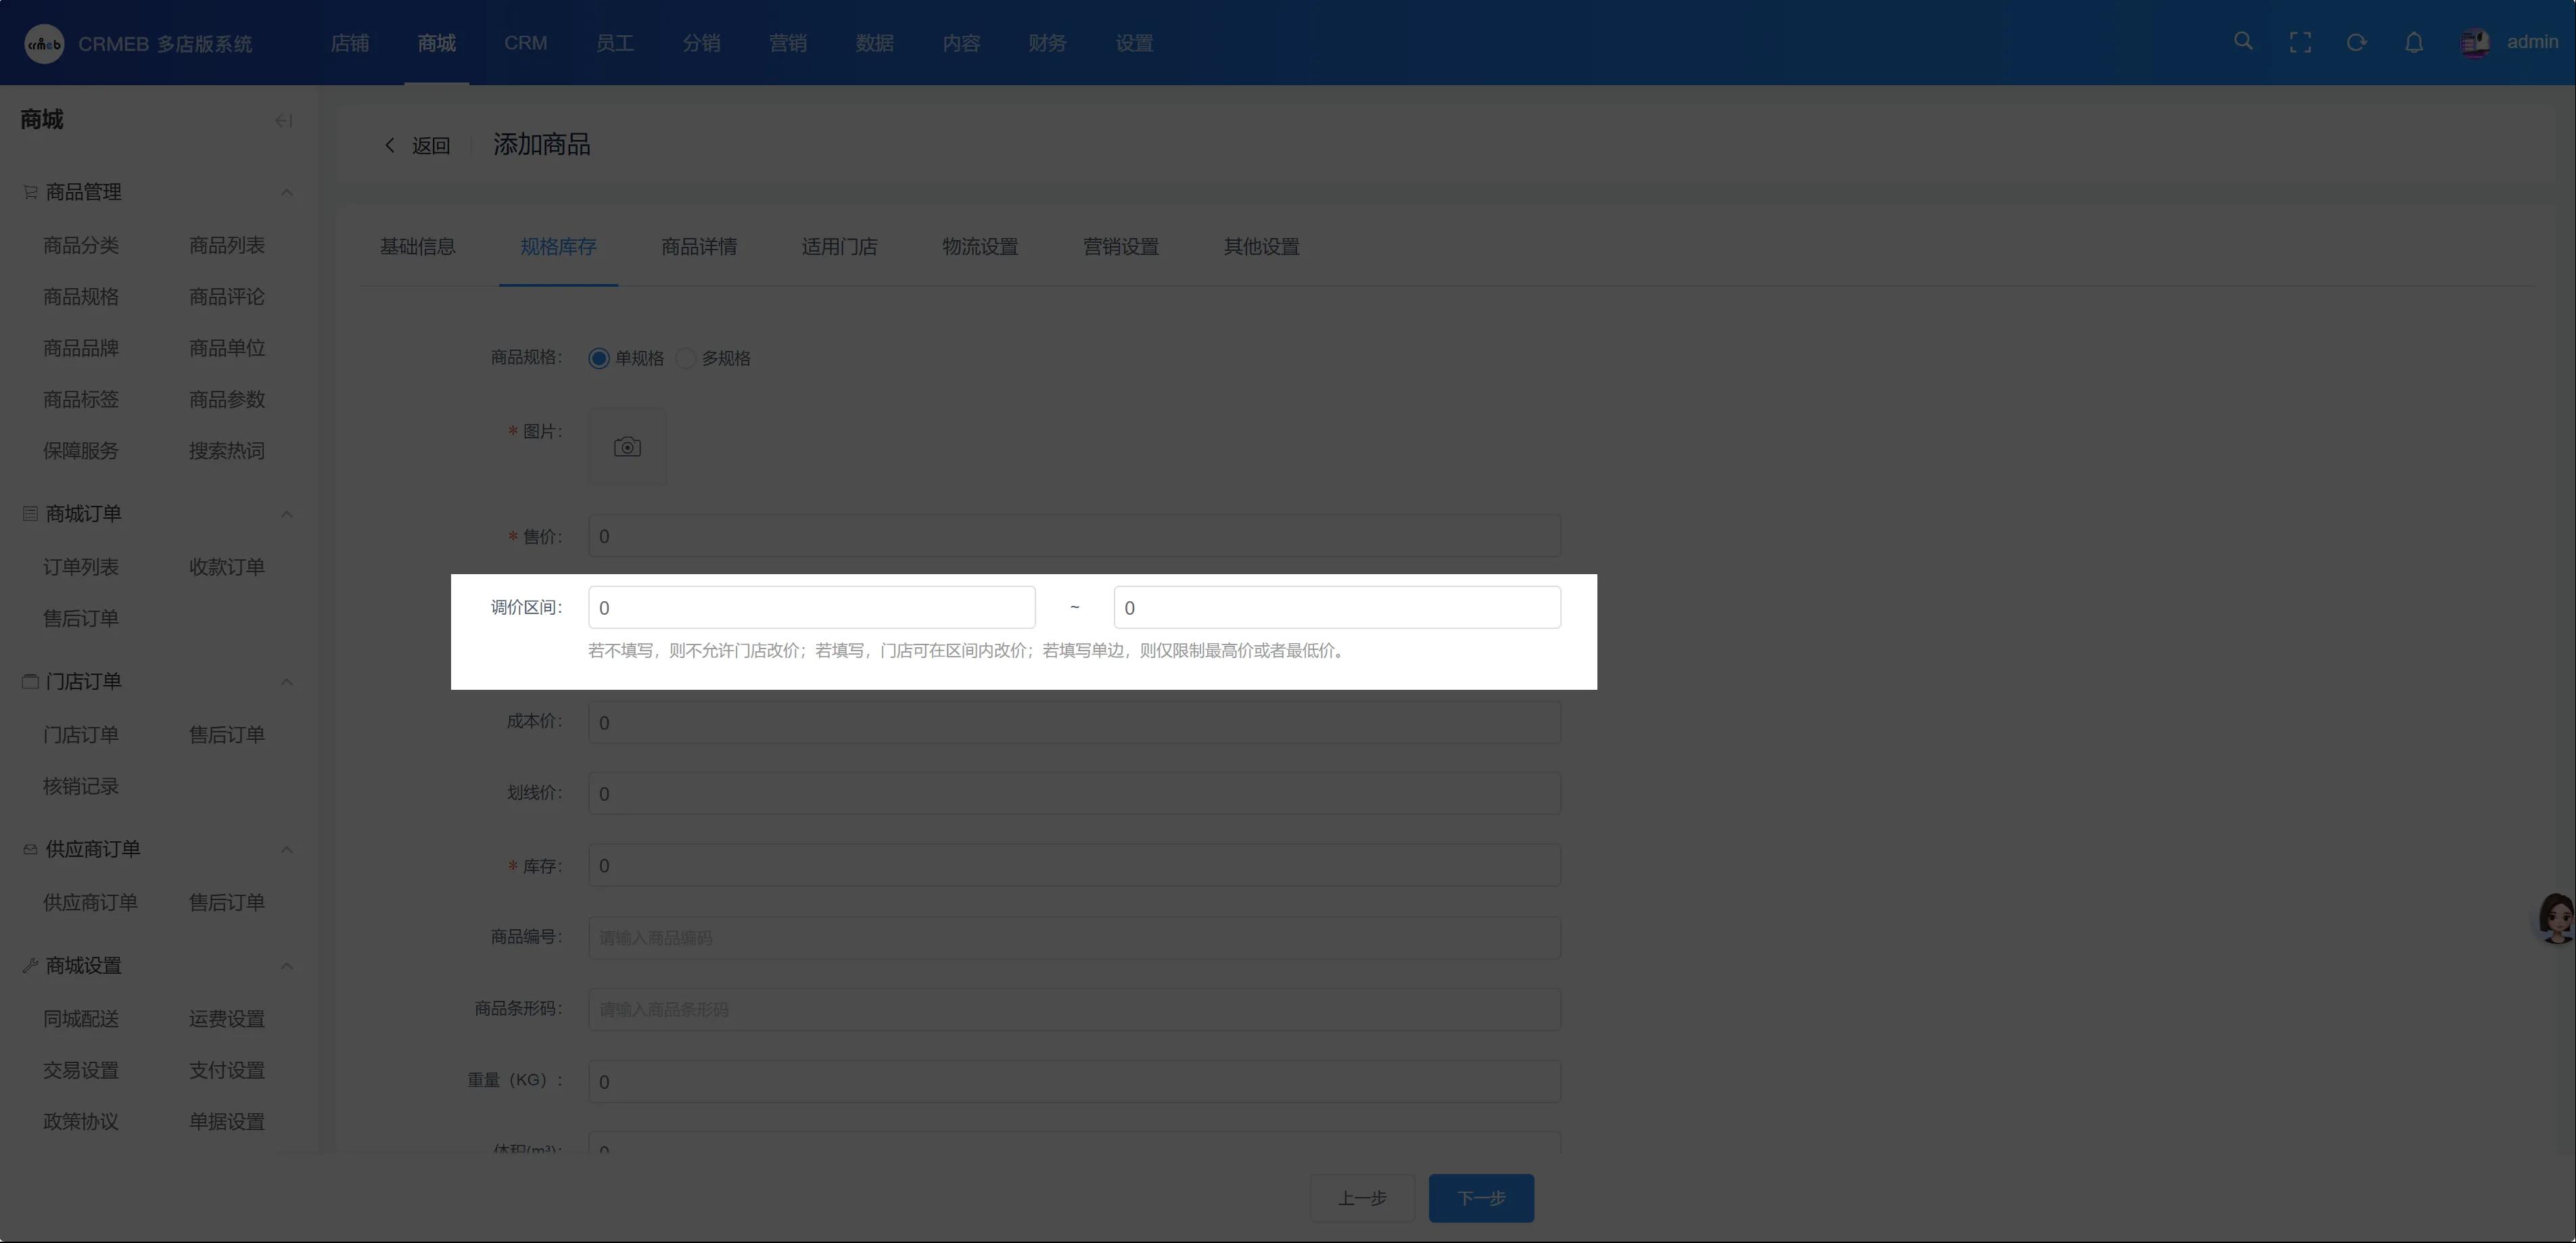Collapse 供应商订单 menu group chevron
The width and height of the screenshot is (2576, 1243).
click(287, 850)
